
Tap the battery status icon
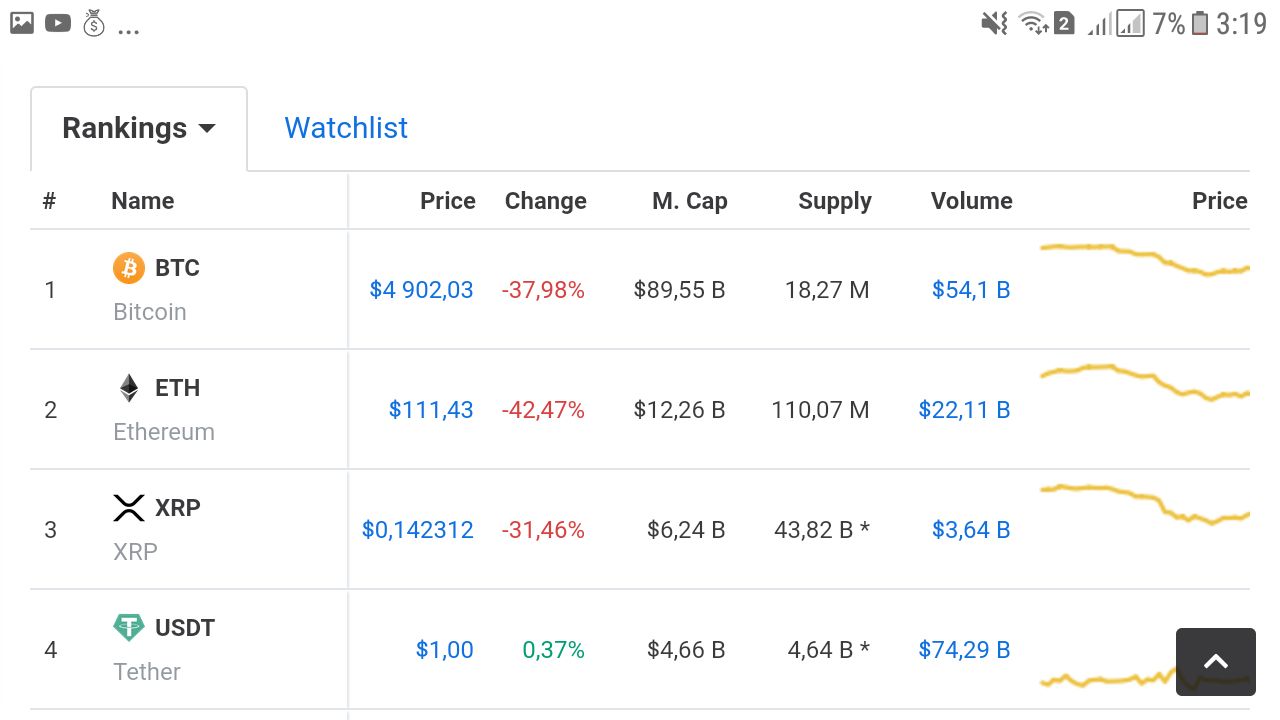tap(1200, 23)
